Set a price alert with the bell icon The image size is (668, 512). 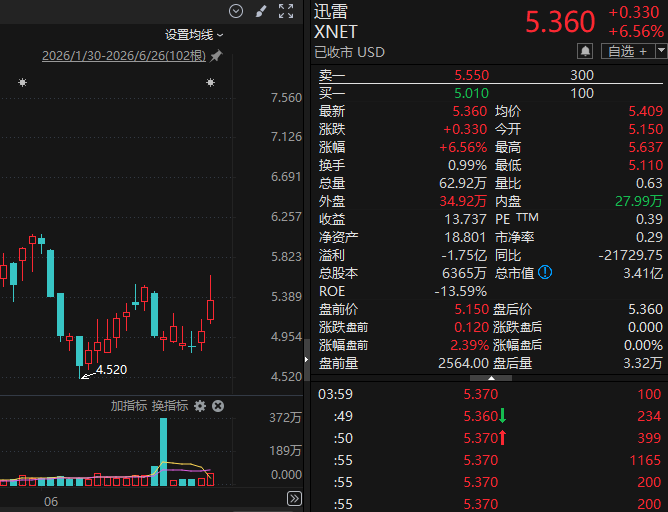pos(585,51)
